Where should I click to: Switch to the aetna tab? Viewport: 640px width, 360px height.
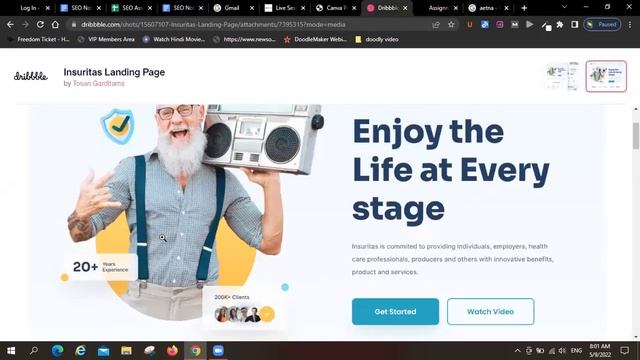488,8
